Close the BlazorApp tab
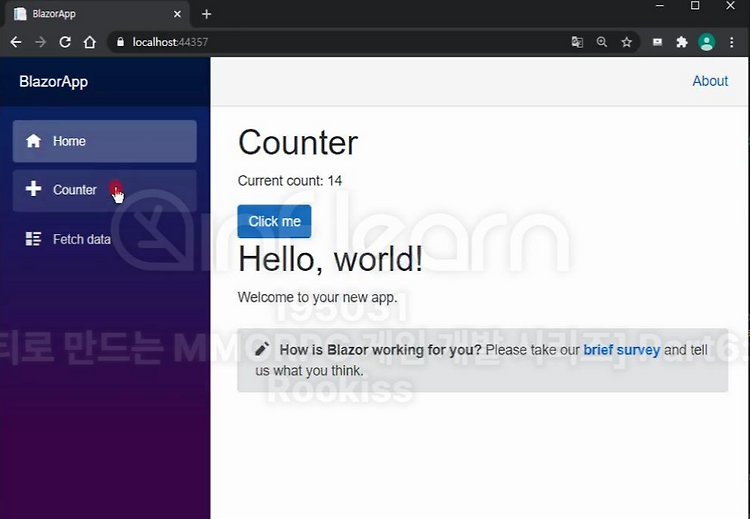Image resolution: width=750 pixels, height=519 pixels. [x=177, y=14]
